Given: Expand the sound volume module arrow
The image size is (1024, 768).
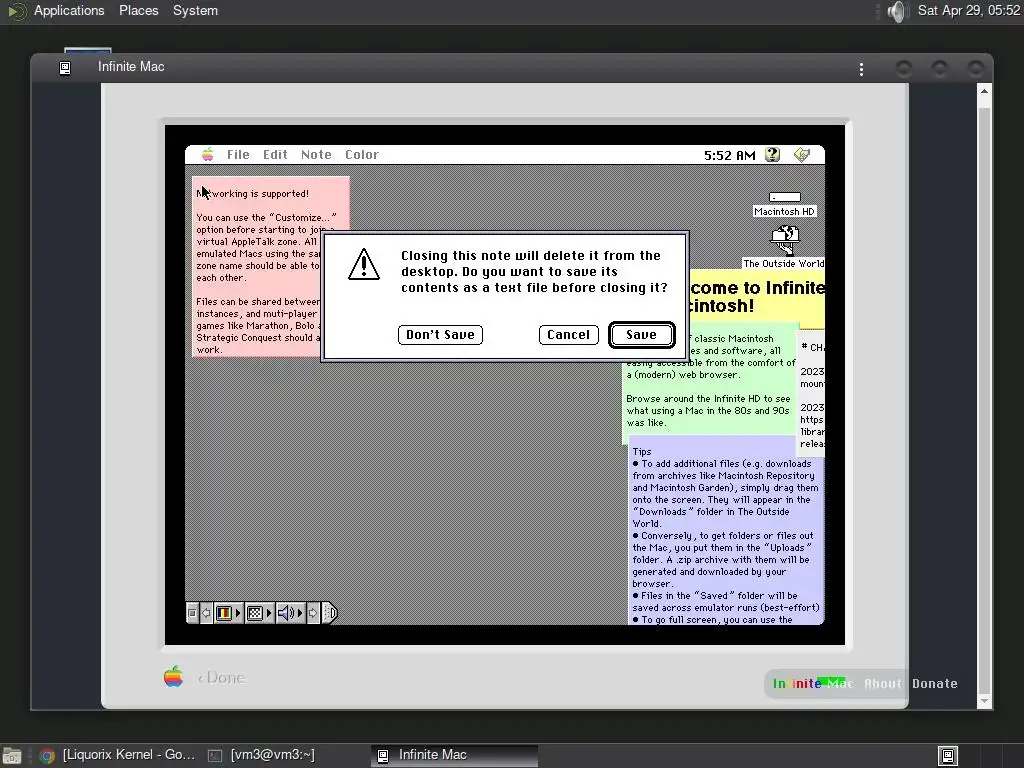Looking at the screenshot, I should tap(300, 613).
